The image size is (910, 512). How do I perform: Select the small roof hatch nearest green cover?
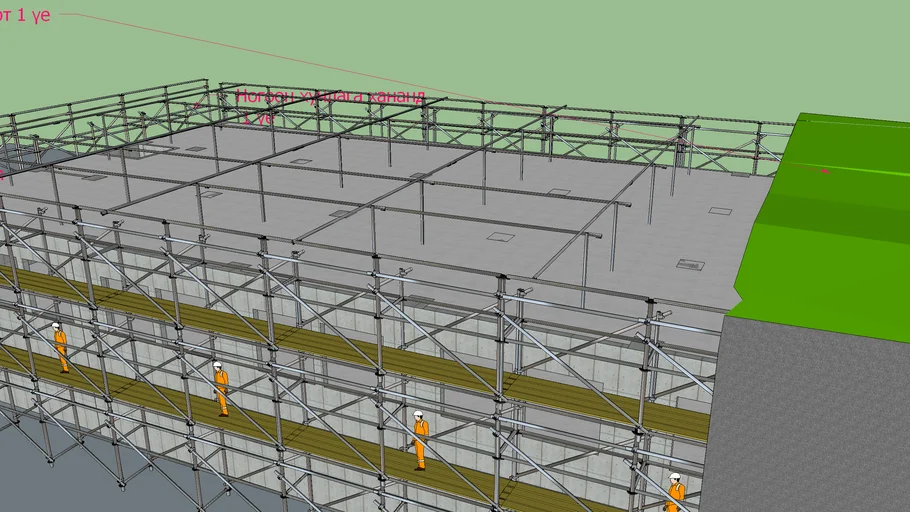[719, 211]
